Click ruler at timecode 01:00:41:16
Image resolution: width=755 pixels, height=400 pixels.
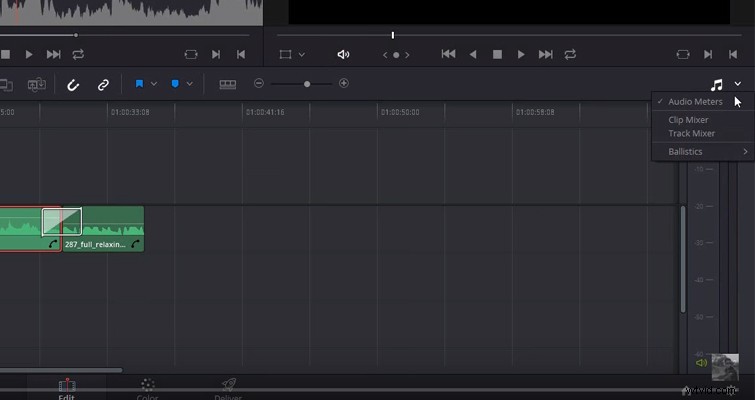click(x=265, y=112)
